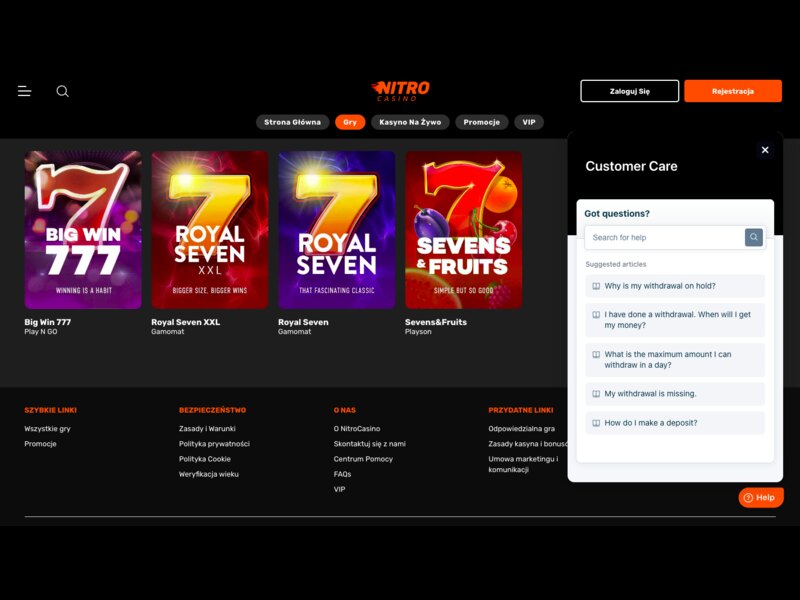The height and width of the screenshot is (600, 800).
Task: Open the Centrum Pomocy footer link
Action: pos(364,458)
